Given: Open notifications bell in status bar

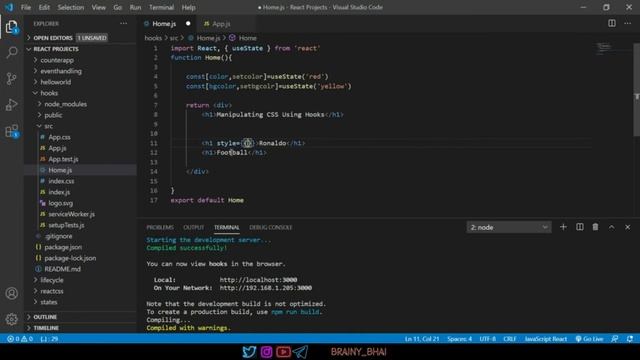Looking at the screenshot, I should 630,339.
